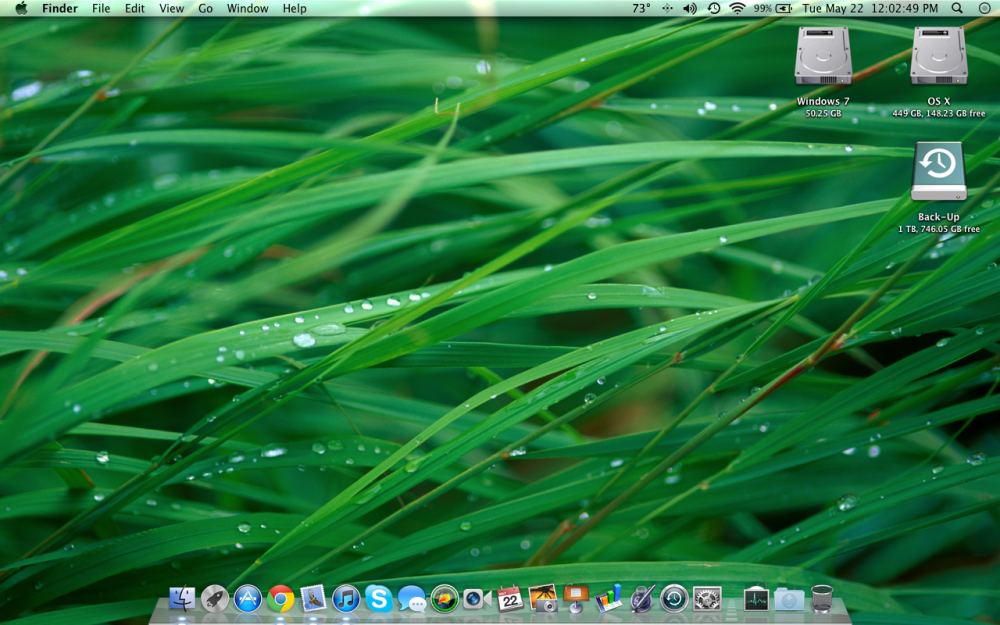1000x625 pixels.
Task: Launch Launchpad rocket icon in dock
Action: point(215,599)
